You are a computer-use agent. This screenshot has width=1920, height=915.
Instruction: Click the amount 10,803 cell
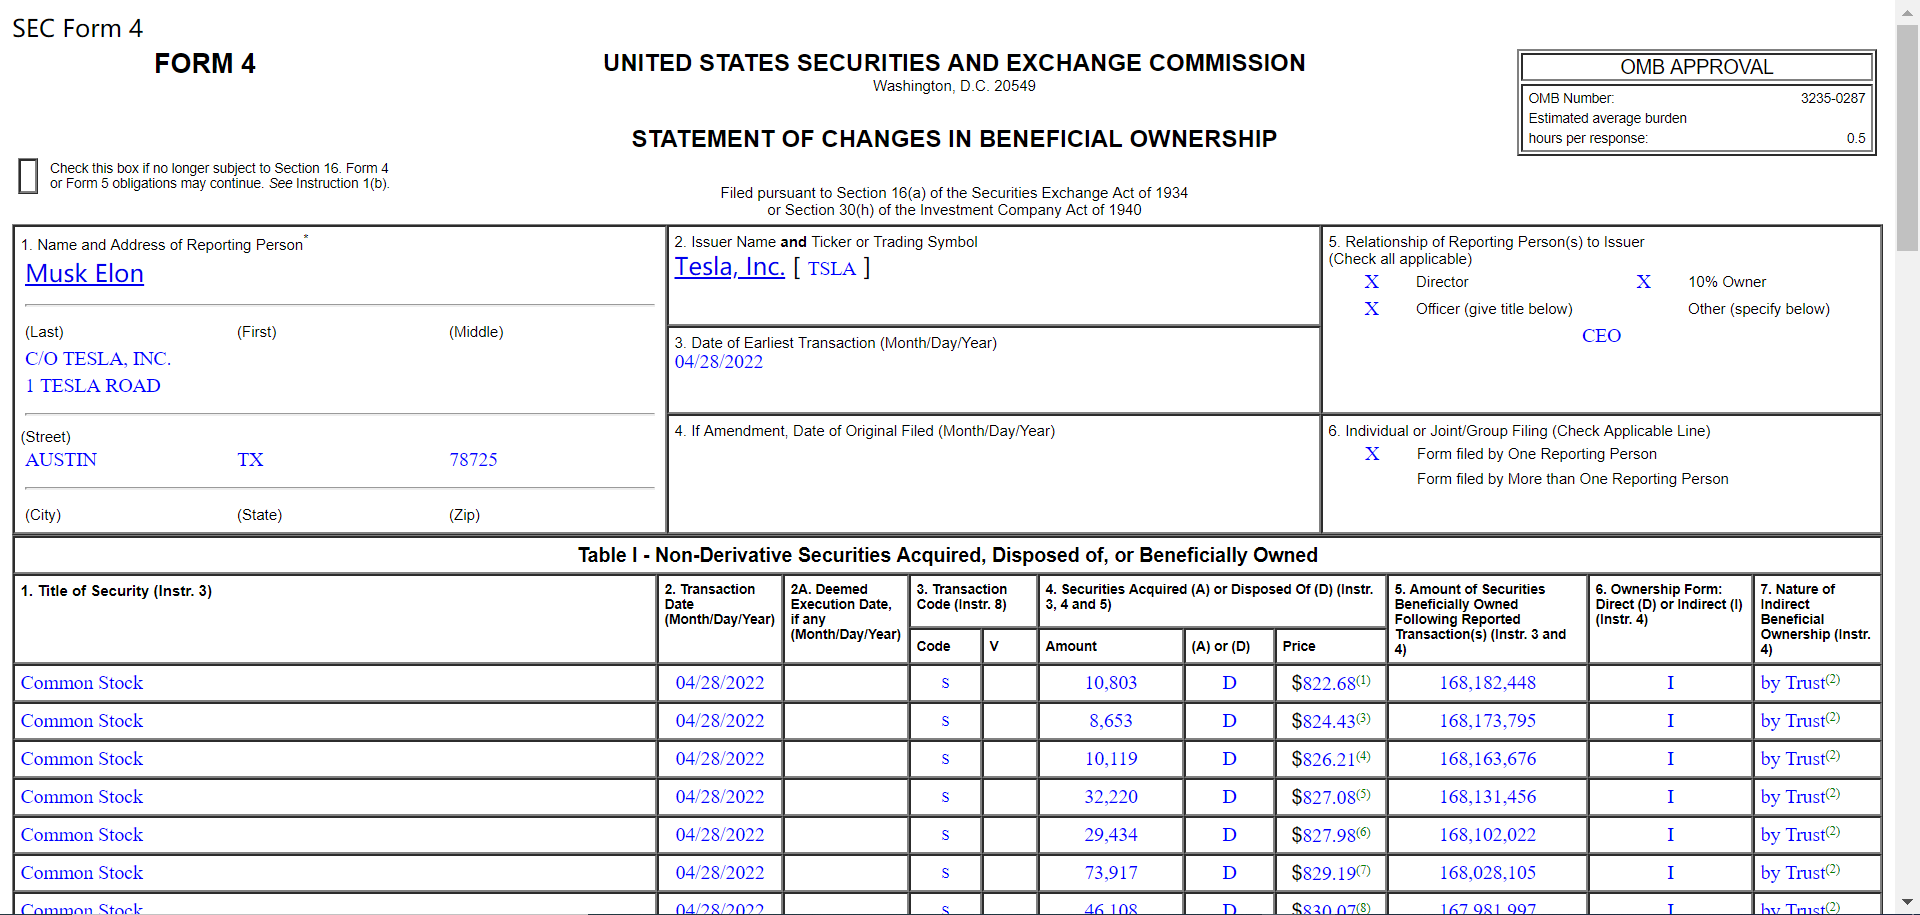pos(1111,683)
